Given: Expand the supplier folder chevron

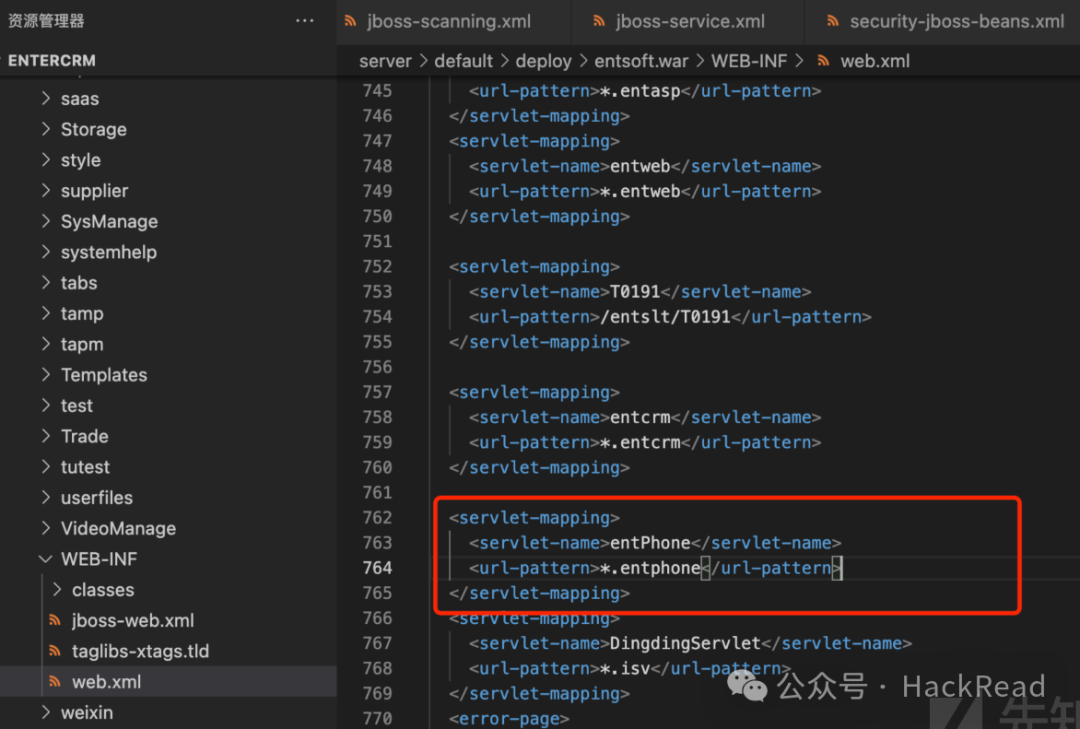Looking at the screenshot, I should (45, 190).
